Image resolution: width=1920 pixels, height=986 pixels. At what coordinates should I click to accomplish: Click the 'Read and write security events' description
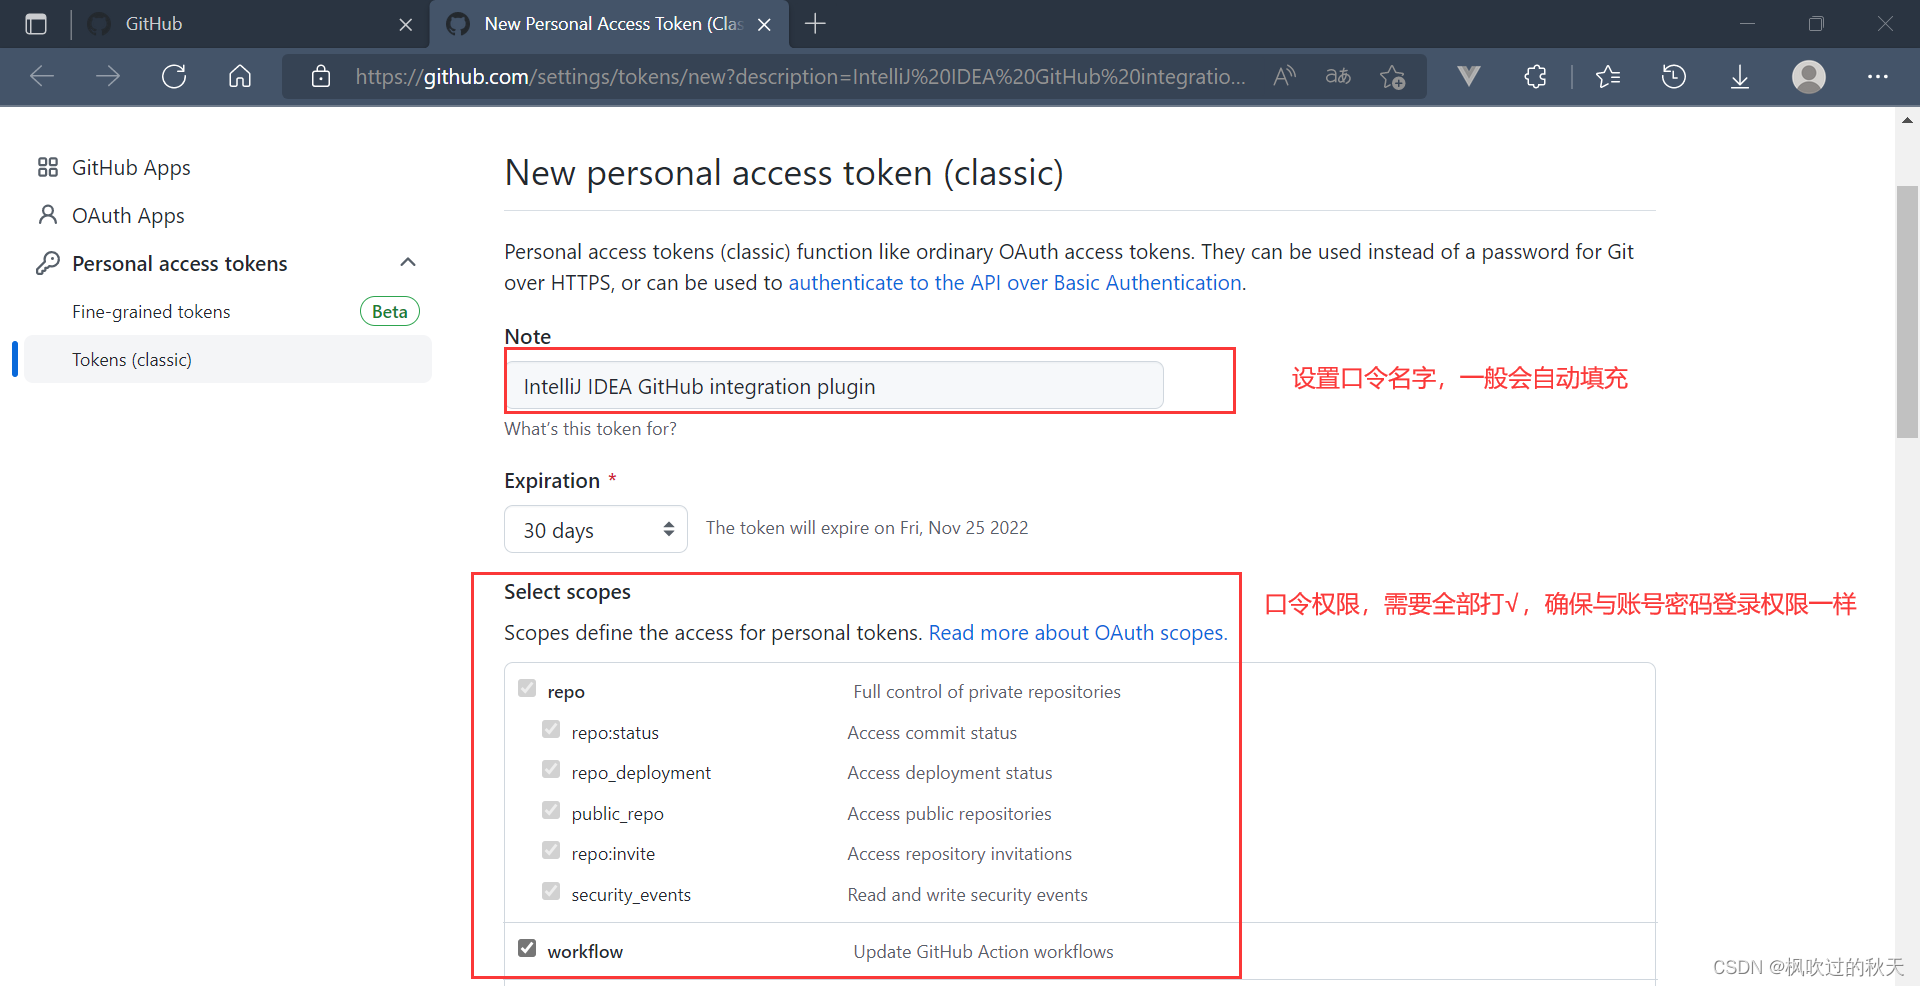pyautogui.click(x=967, y=895)
